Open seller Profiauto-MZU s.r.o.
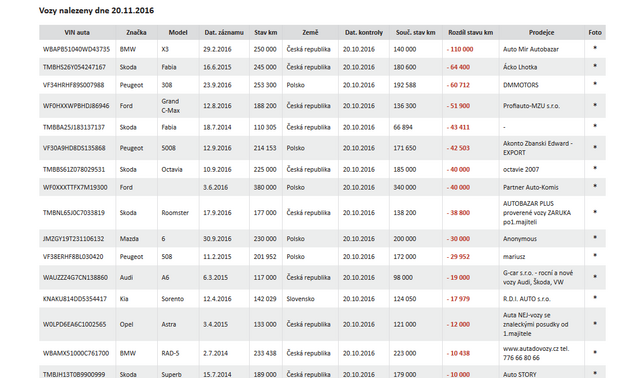The width and height of the screenshot is (630, 378). tap(531, 106)
